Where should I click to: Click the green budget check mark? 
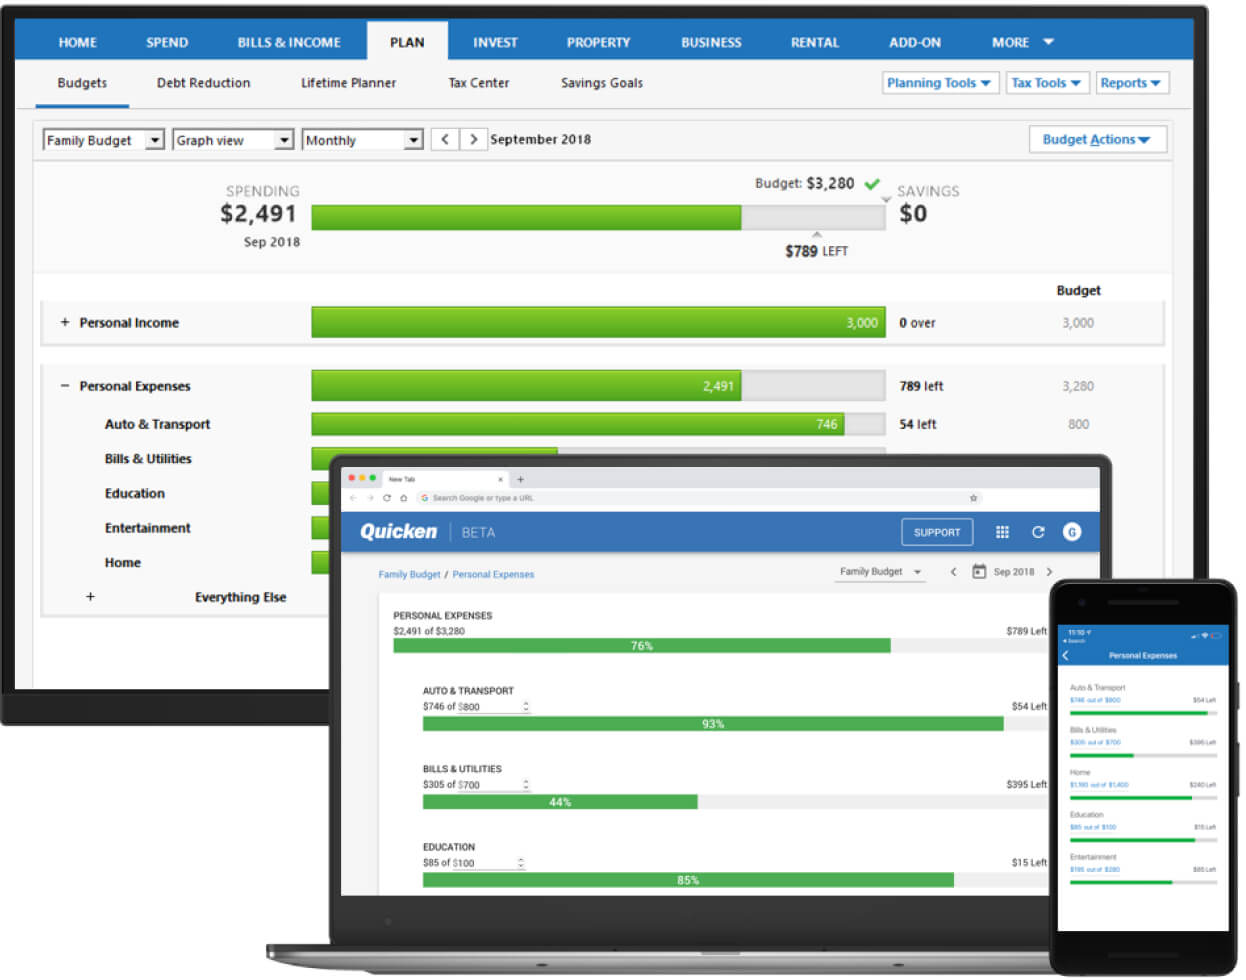click(x=872, y=184)
